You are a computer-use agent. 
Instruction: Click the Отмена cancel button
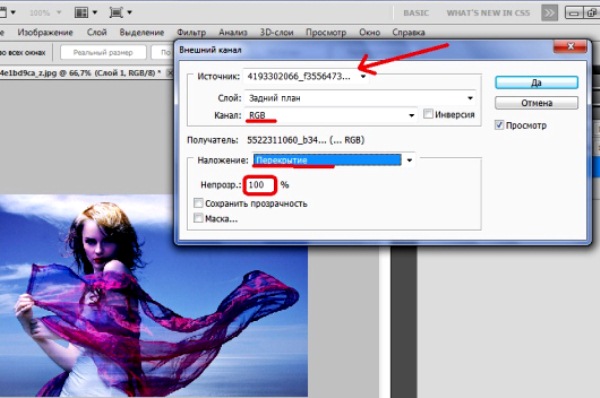pyautogui.click(x=536, y=103)
